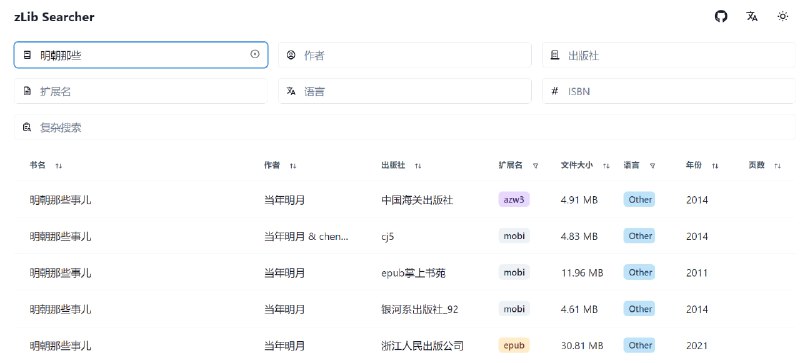
Task: Sort results by 页数 column
Action: [777, 165]
